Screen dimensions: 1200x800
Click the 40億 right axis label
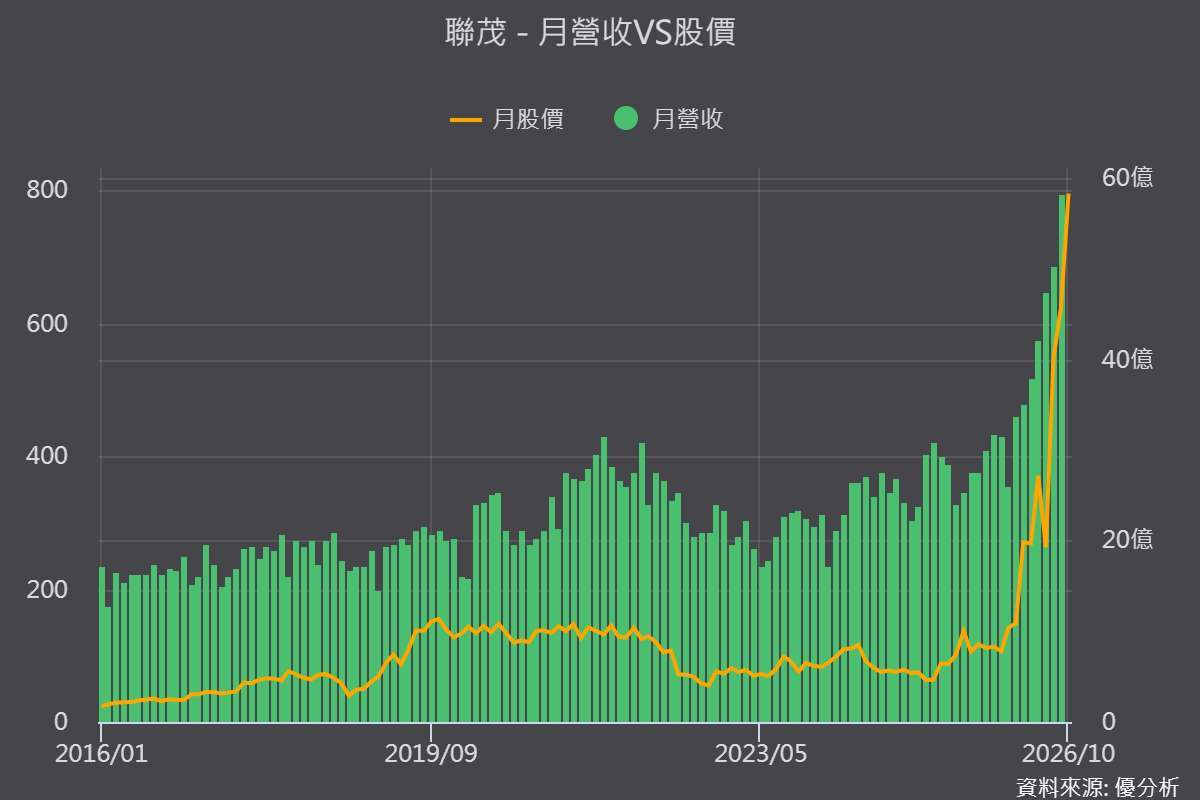(1128, 359)
